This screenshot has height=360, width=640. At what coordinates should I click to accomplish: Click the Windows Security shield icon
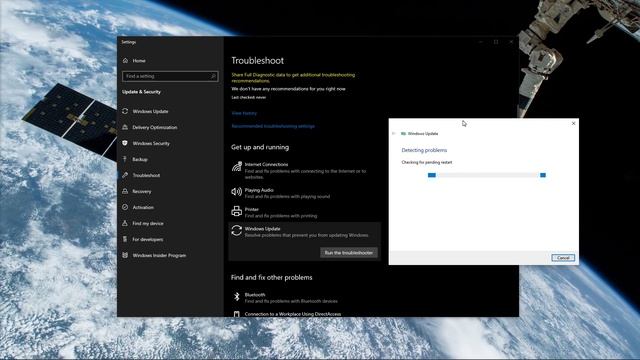(125, 143)
